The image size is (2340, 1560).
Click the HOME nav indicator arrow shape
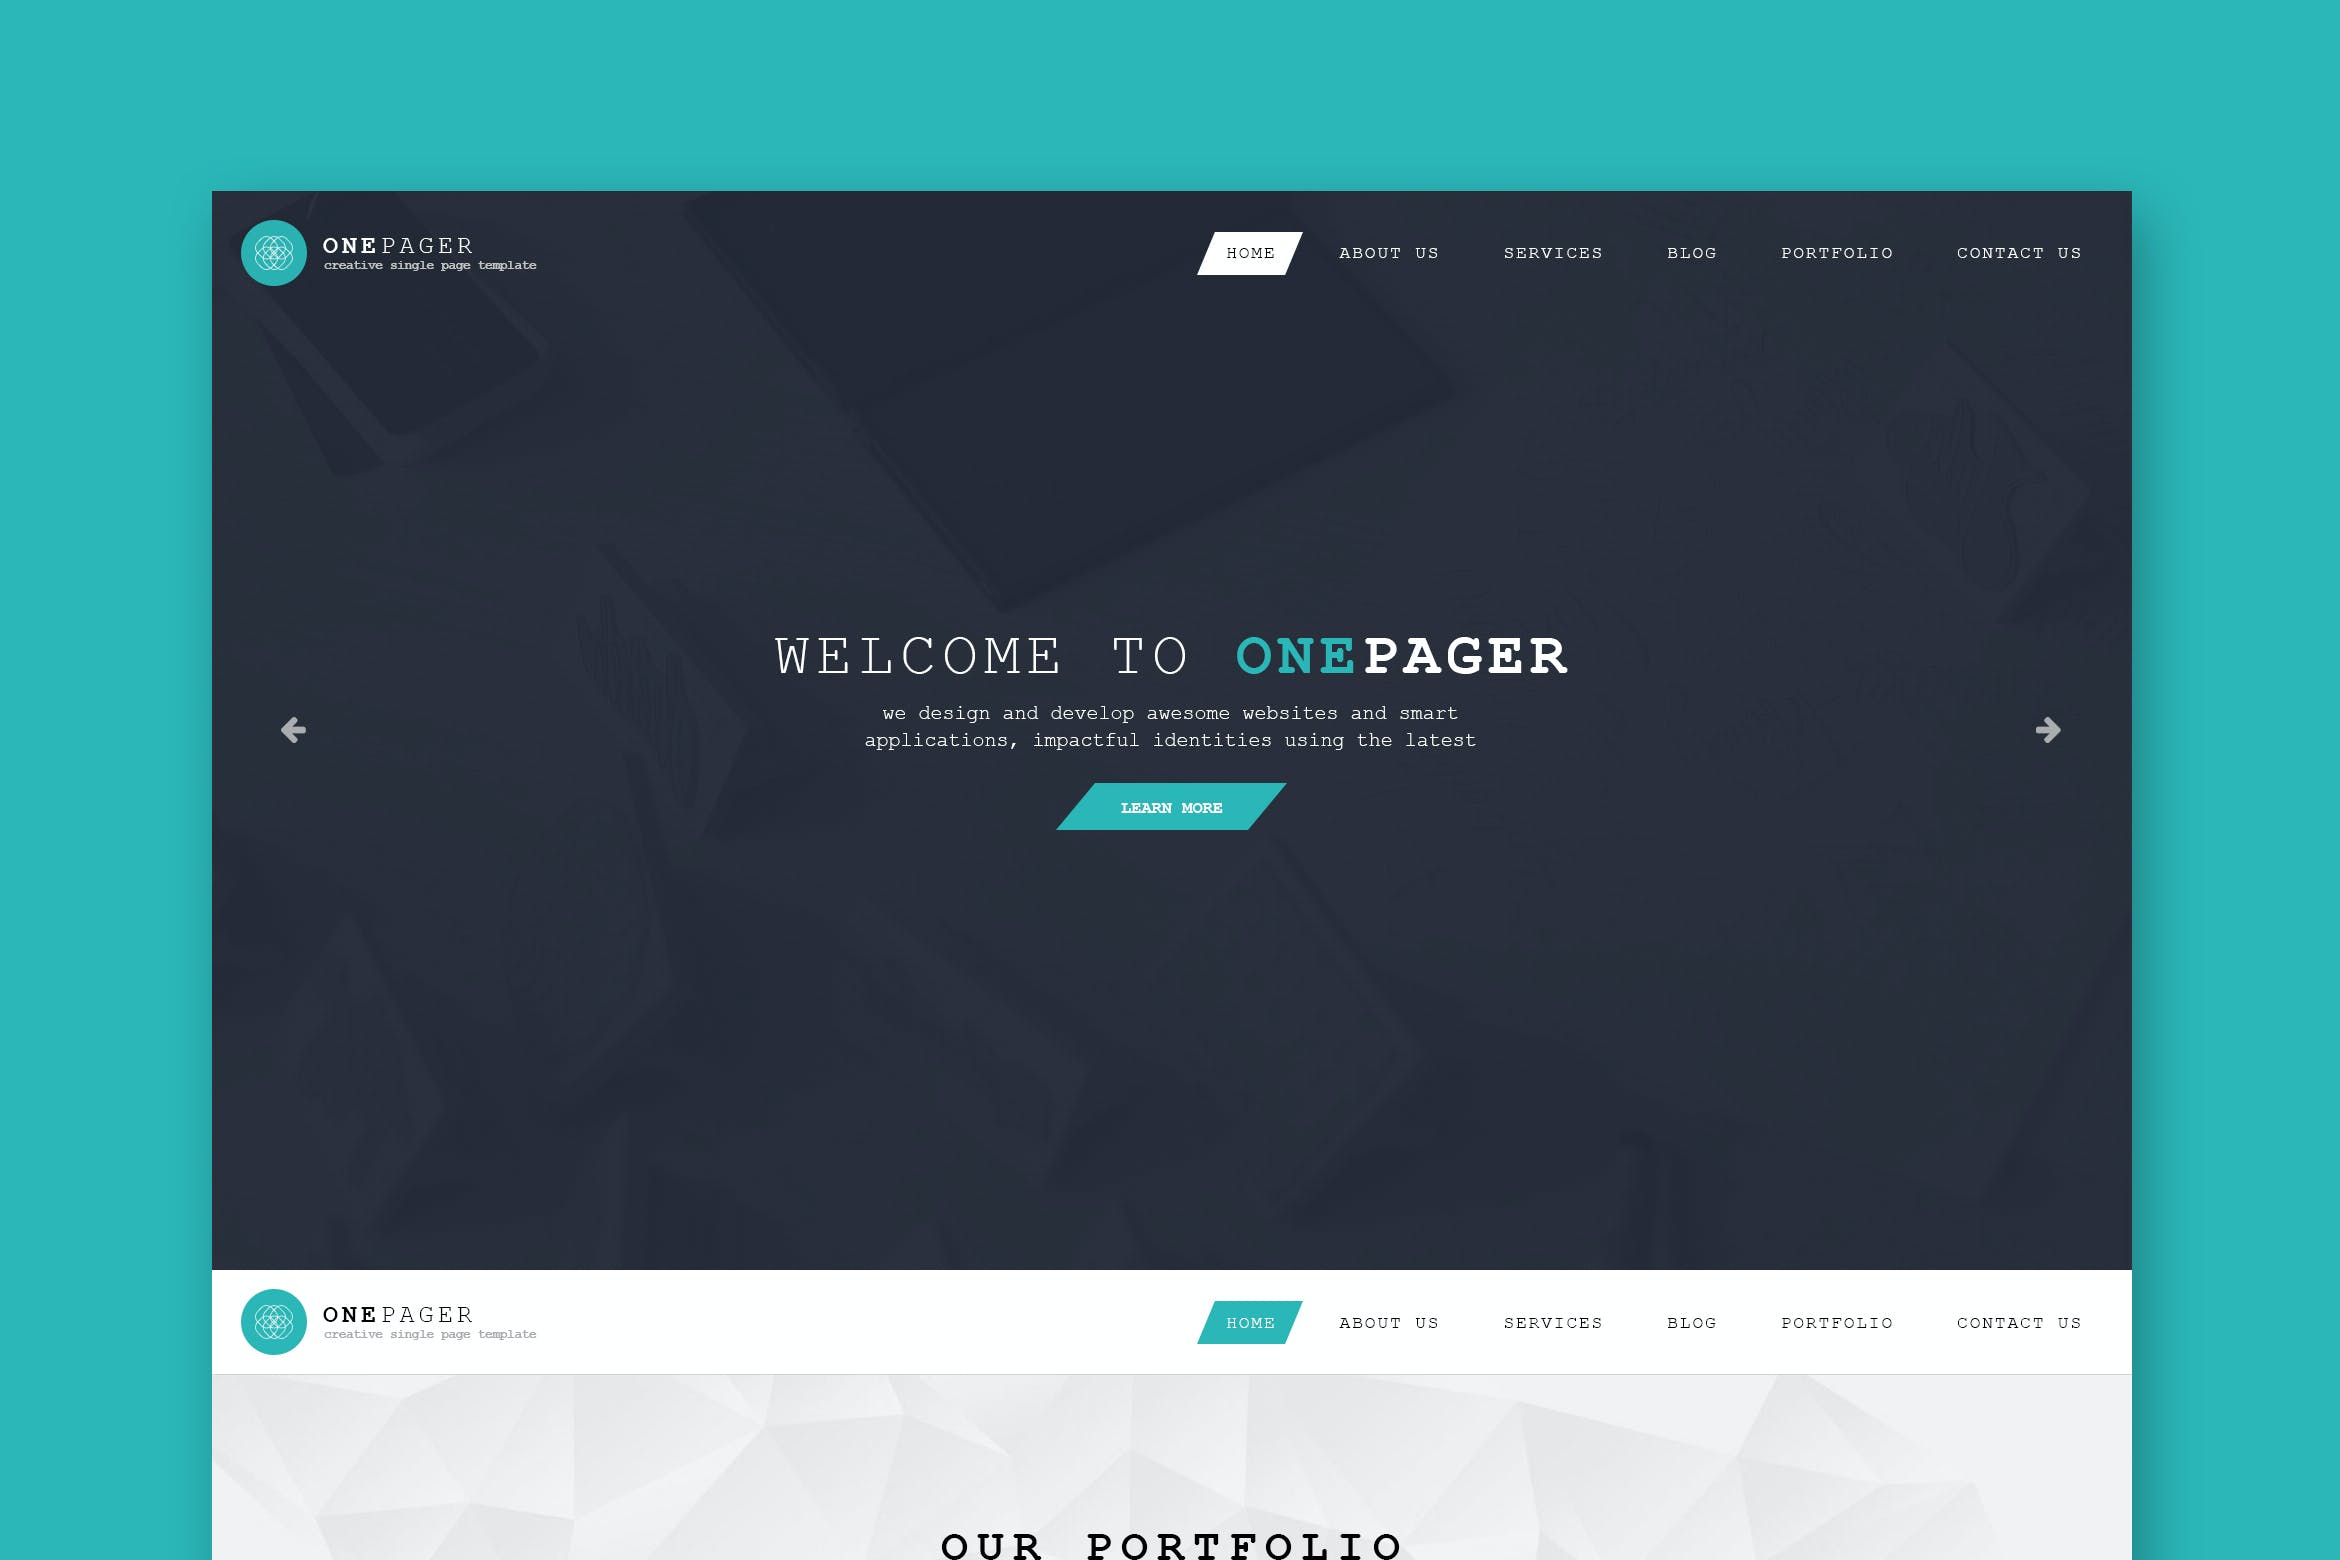pos(1248,252)
